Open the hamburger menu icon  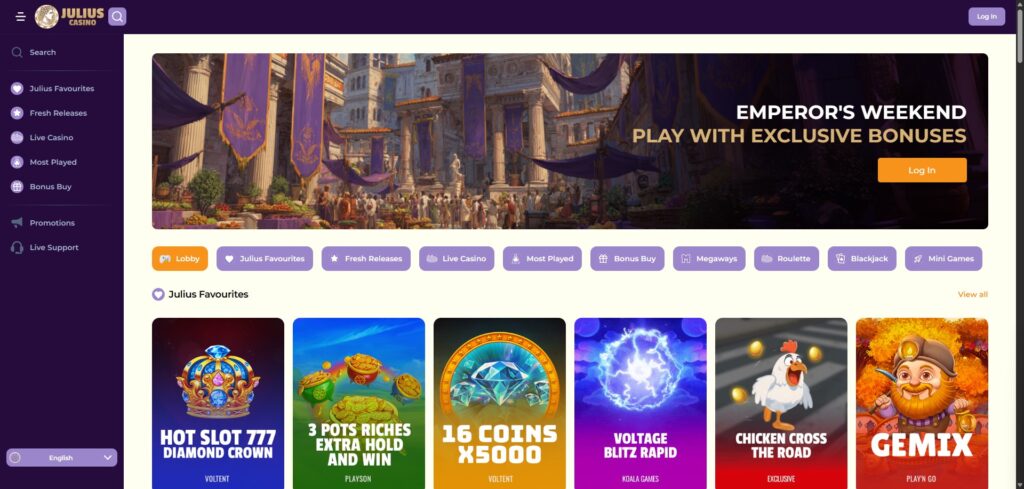tap(20, 16)
